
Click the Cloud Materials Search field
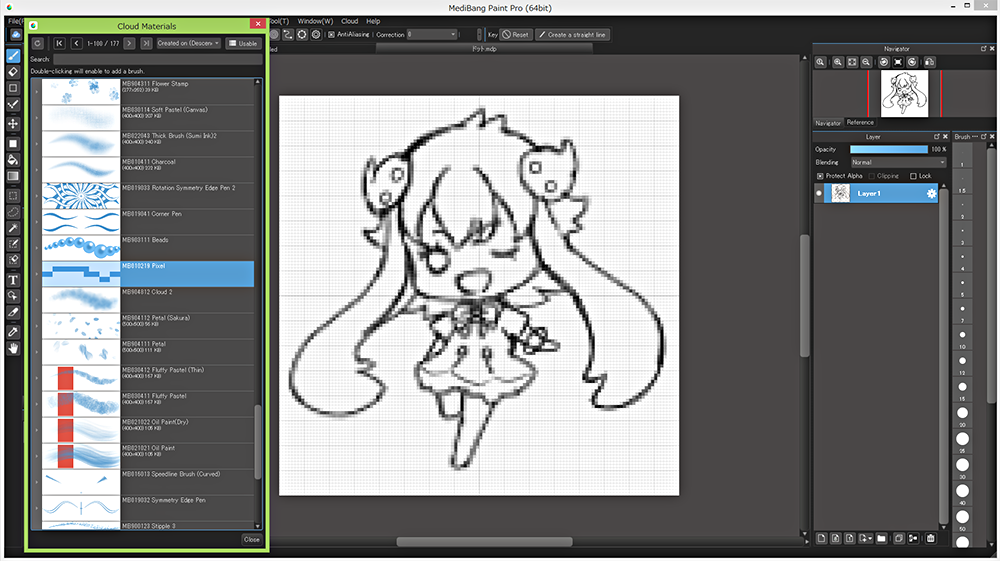pos(157,59)
